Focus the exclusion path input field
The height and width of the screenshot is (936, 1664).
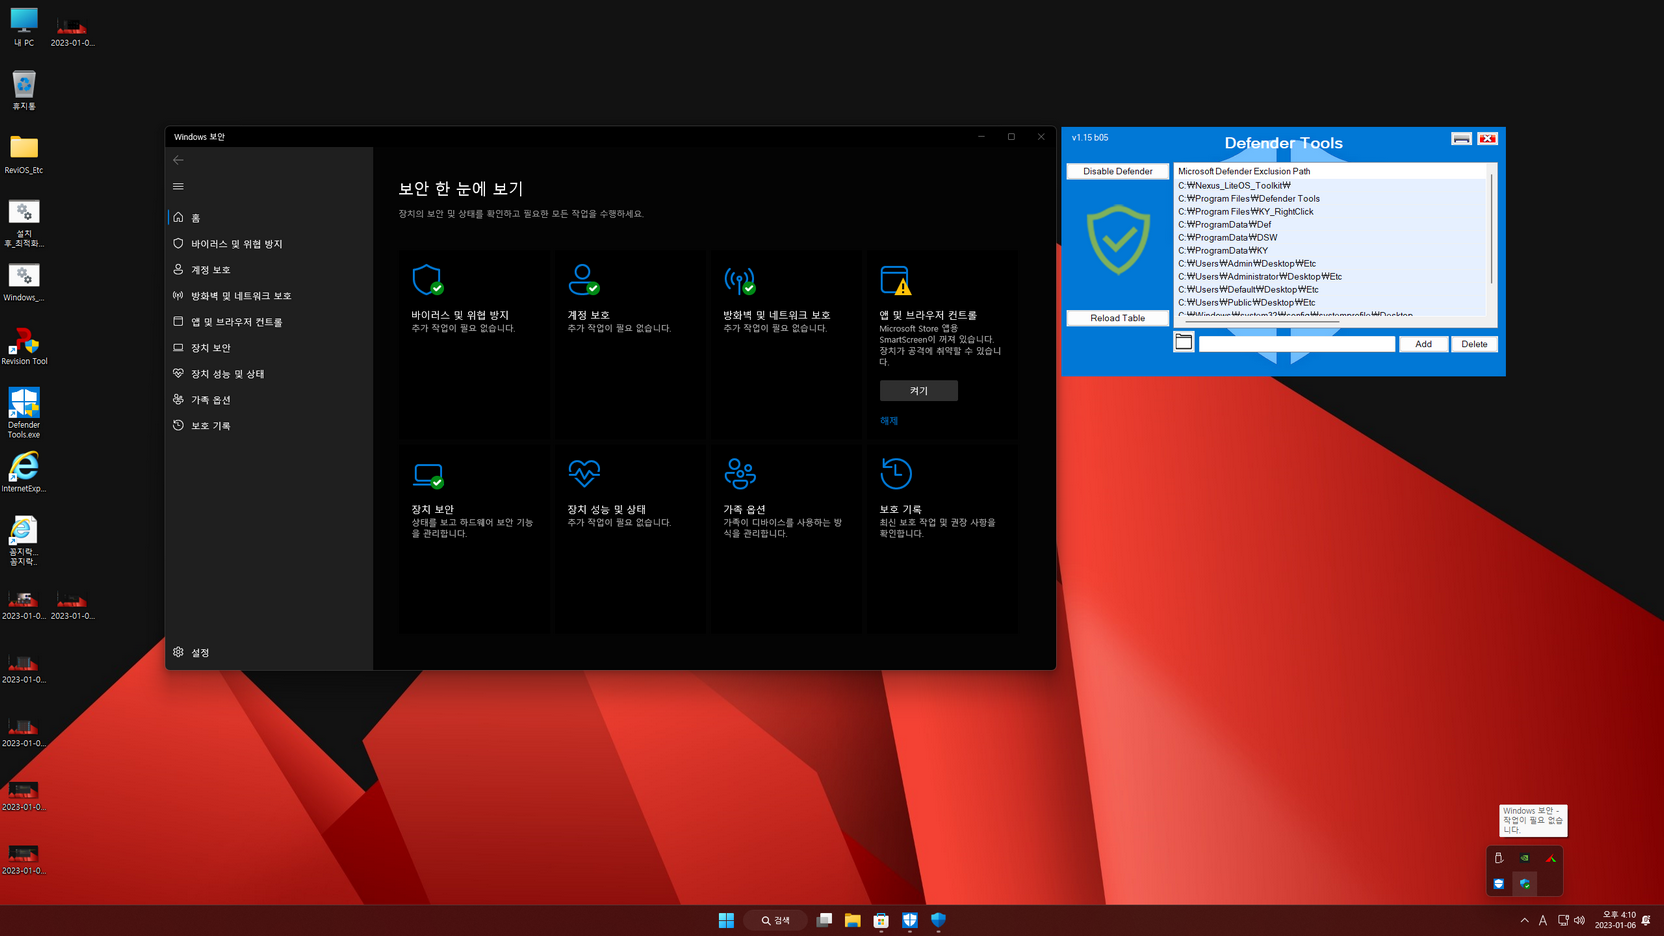[x=1297, y=344]
